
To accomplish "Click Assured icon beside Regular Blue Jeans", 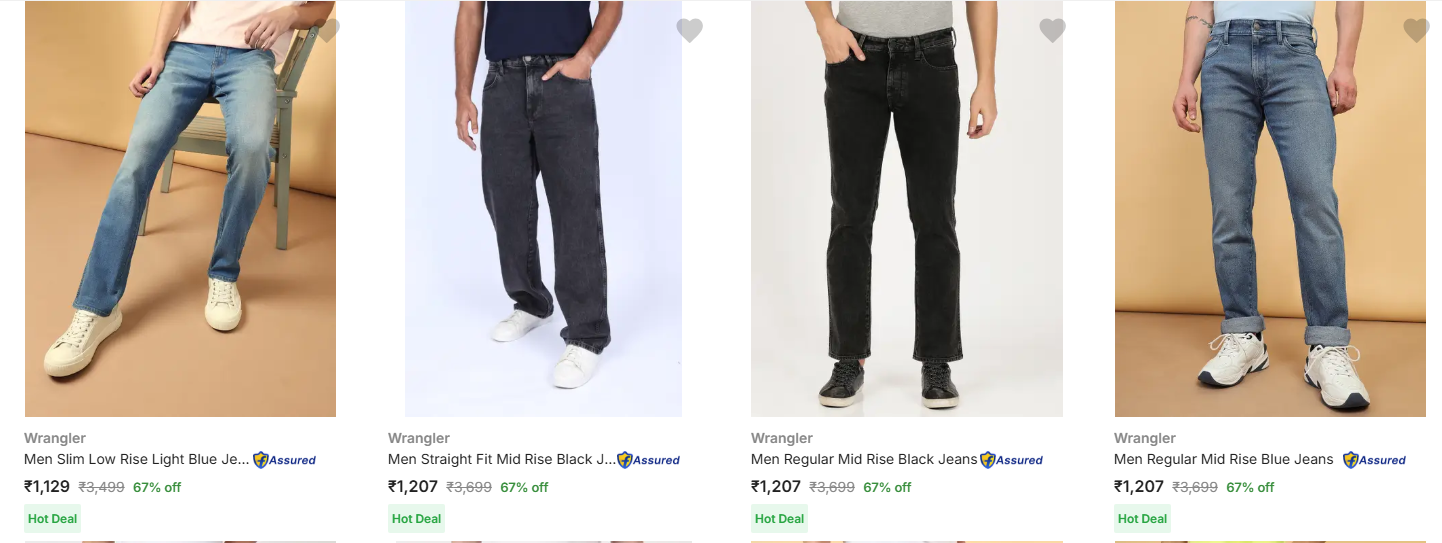I will click(1375, 461).
